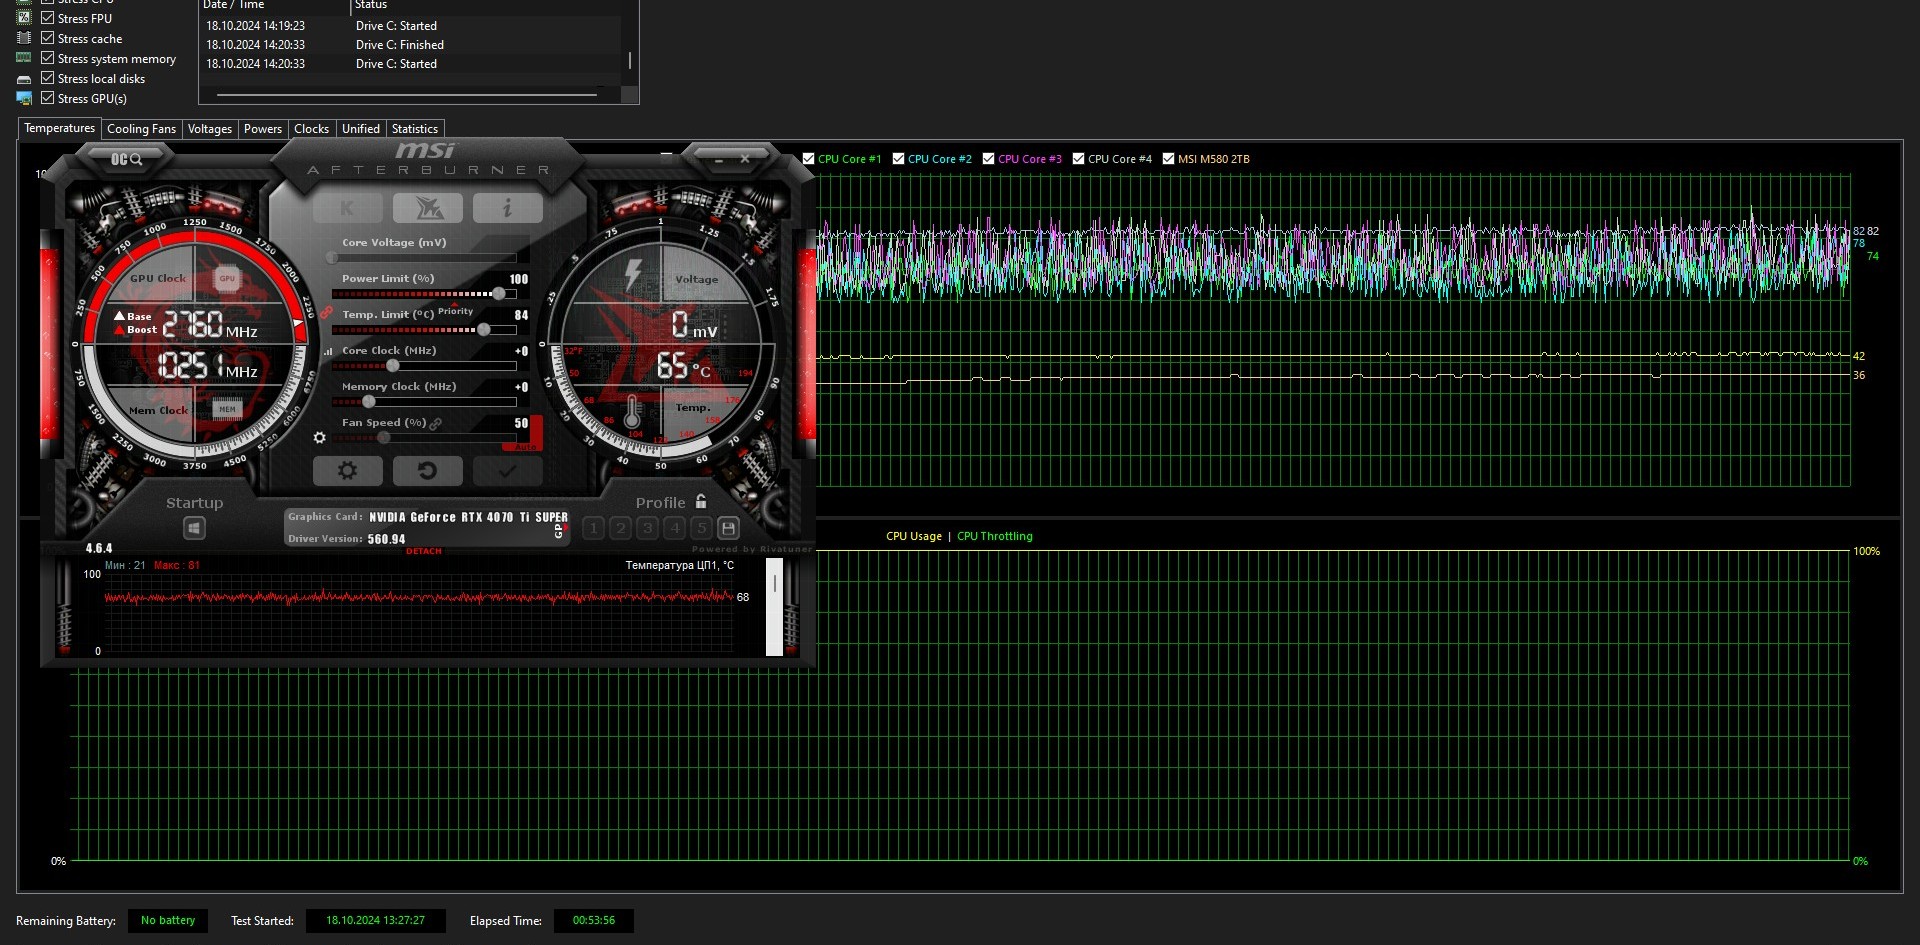
Task: Toggle the profile lock icon
Action: tap(701, 501)
